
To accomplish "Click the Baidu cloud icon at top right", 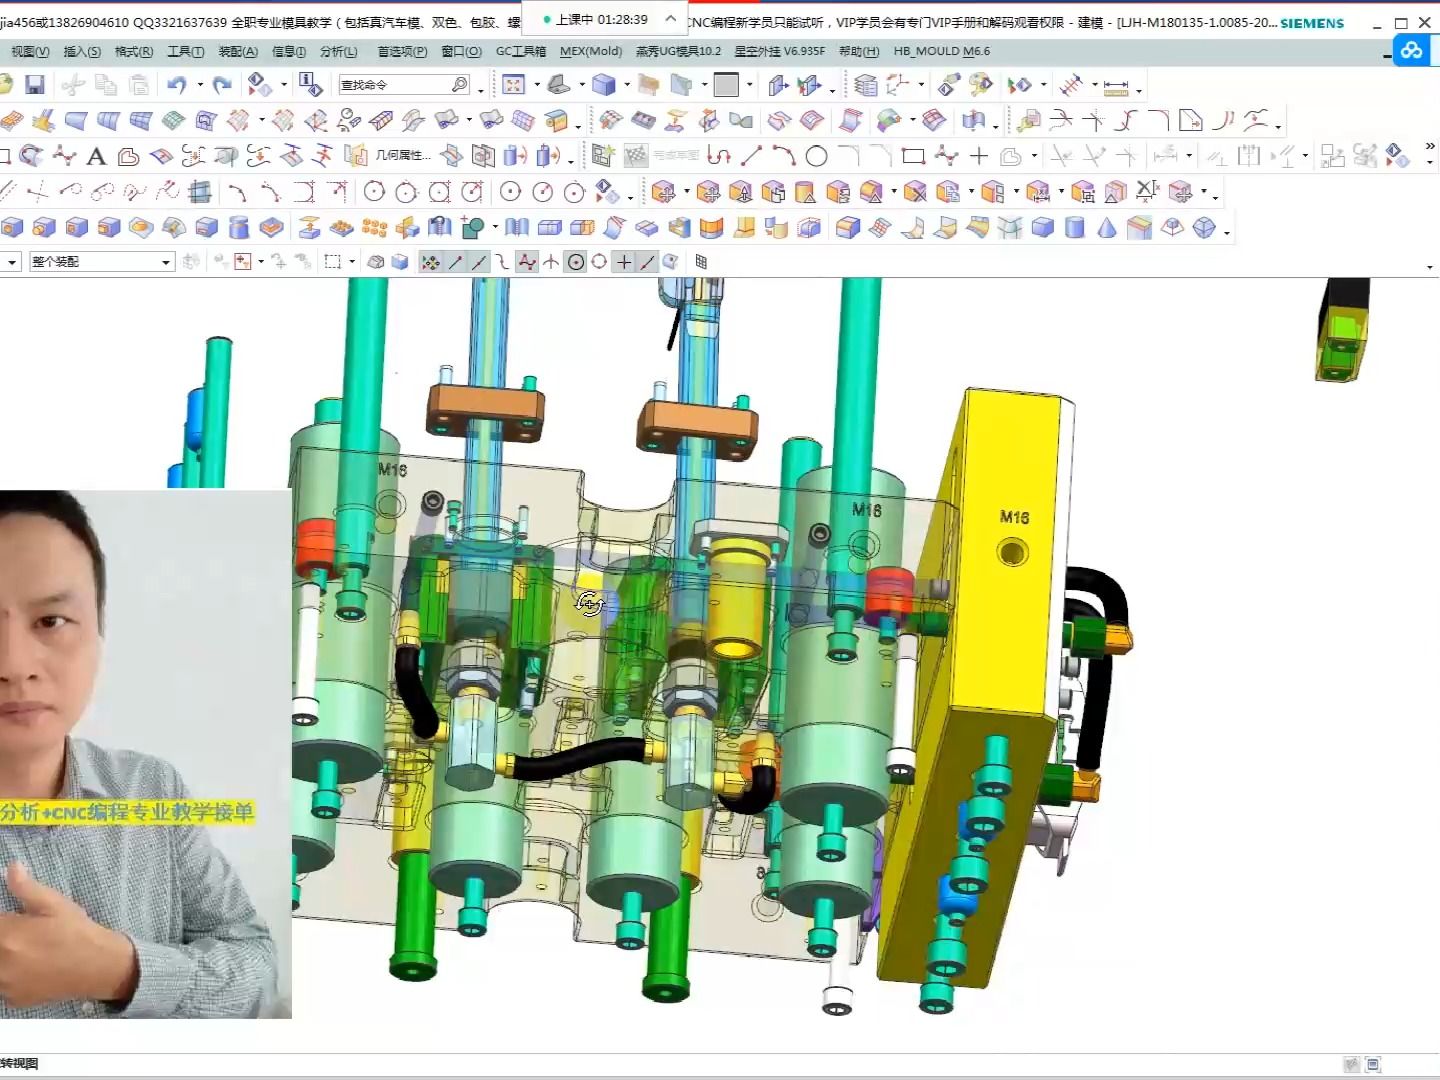I will click(x=1411, y=49).
